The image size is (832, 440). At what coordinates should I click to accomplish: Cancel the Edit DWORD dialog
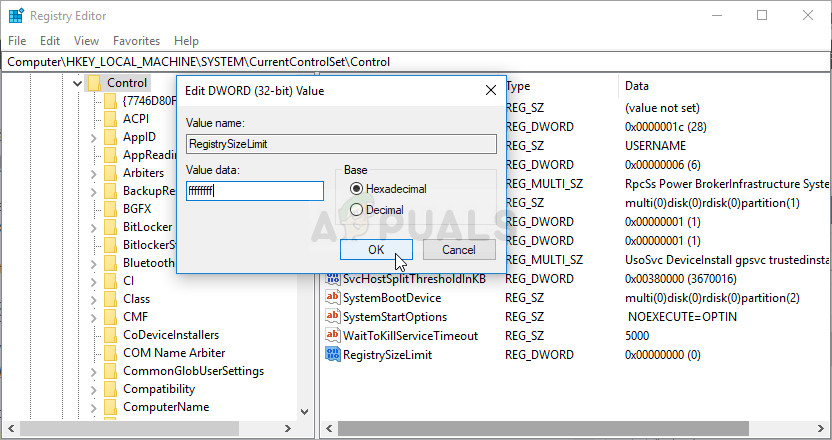459,249
